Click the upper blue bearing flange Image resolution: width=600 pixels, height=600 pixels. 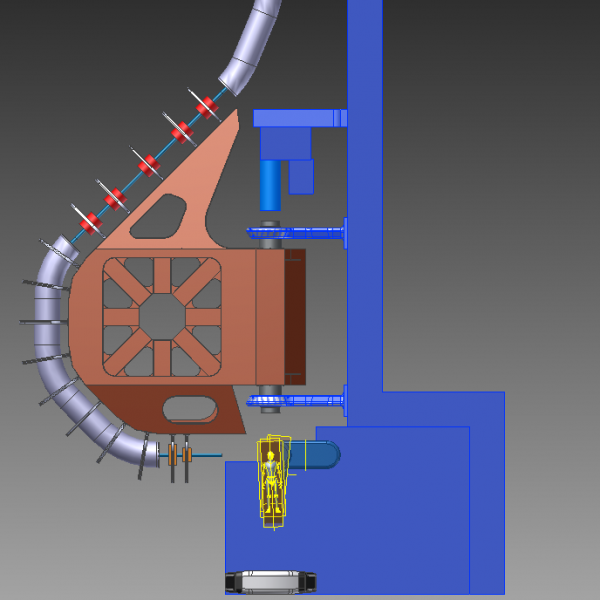tap(300, 233)
